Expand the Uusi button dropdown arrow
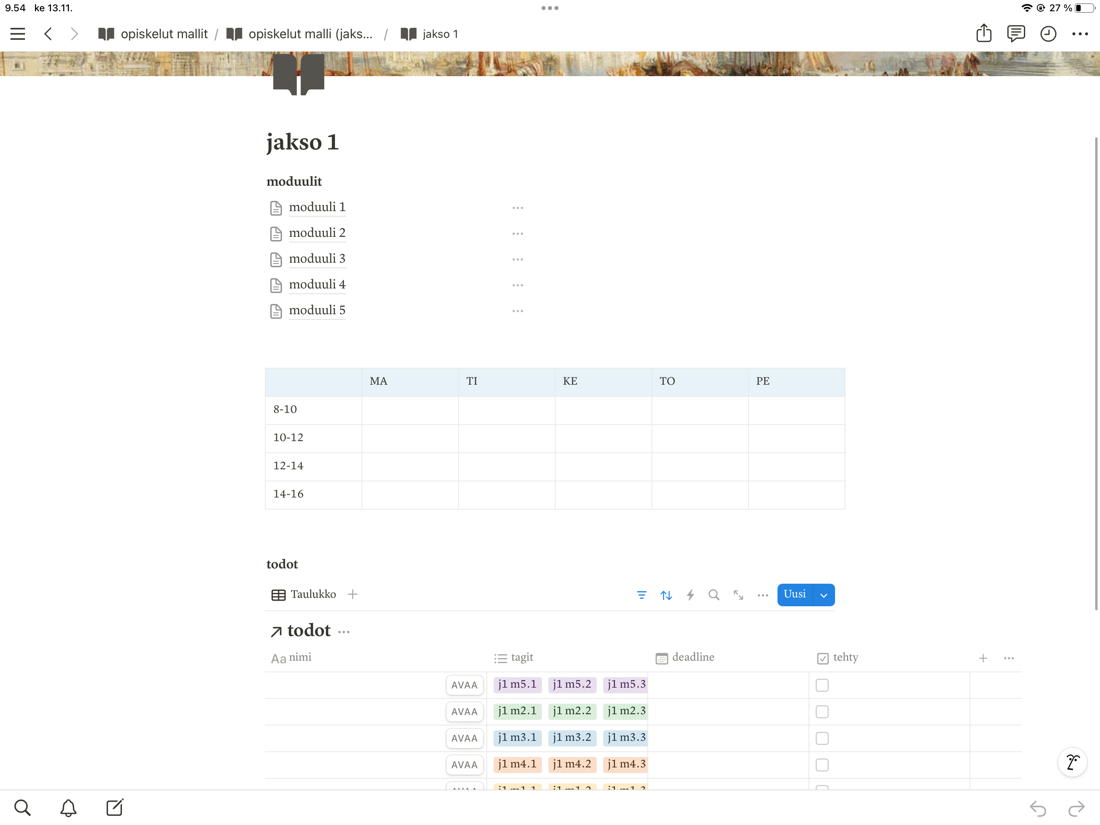Image resolution: width=1100 pixels, height=825 pixels. [x=824, y=595]
